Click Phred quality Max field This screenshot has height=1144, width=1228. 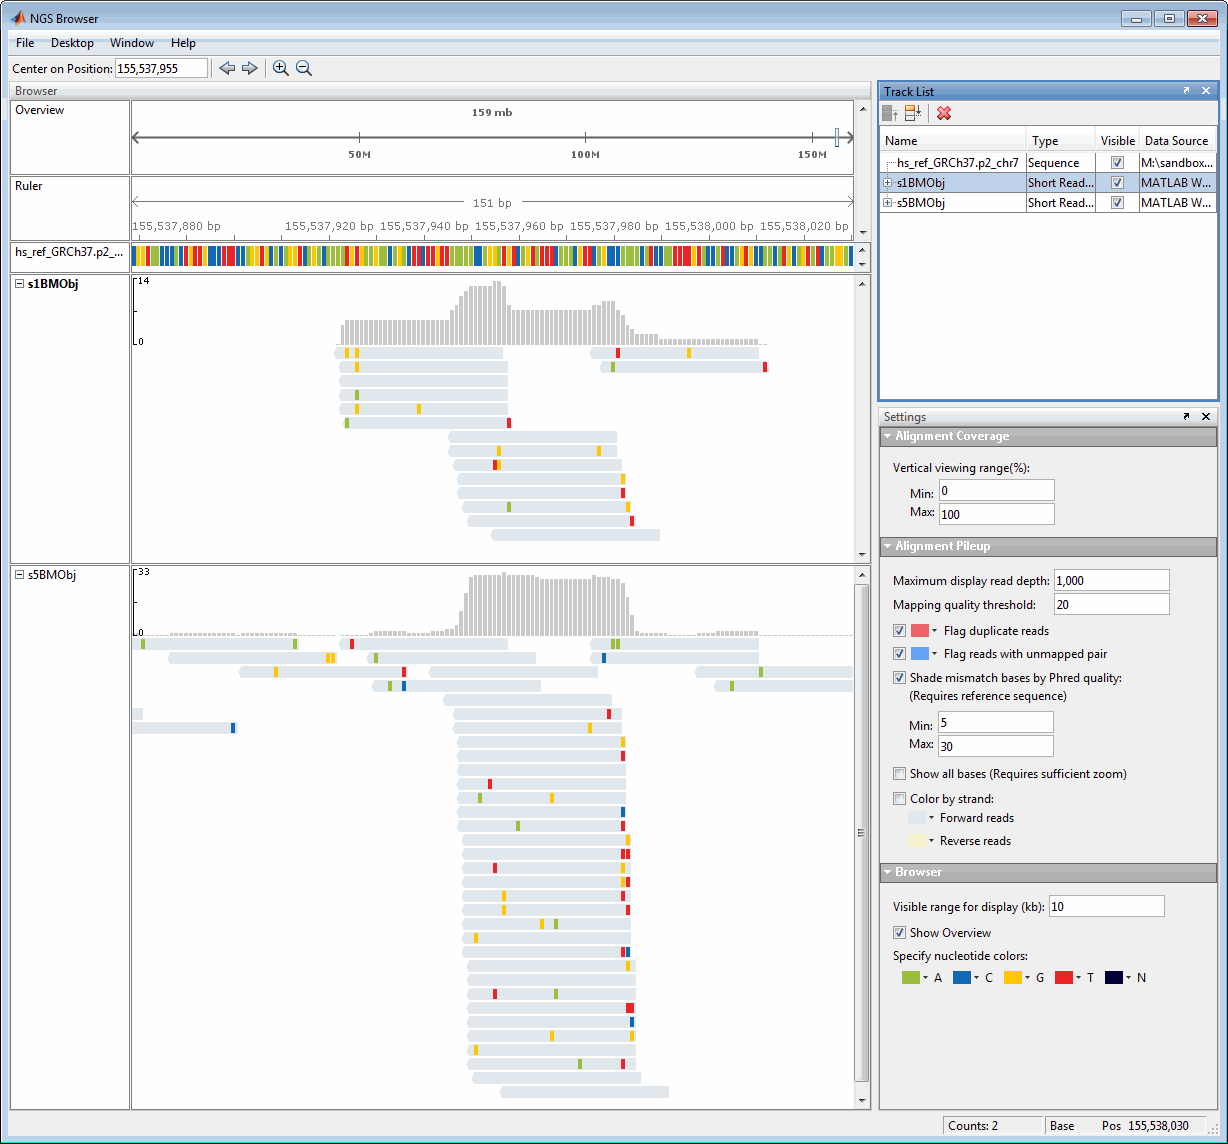(x=995, y=746)
